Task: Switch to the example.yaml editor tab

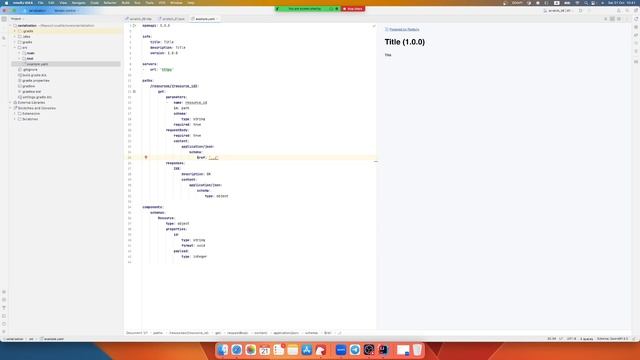Action: 204,19
